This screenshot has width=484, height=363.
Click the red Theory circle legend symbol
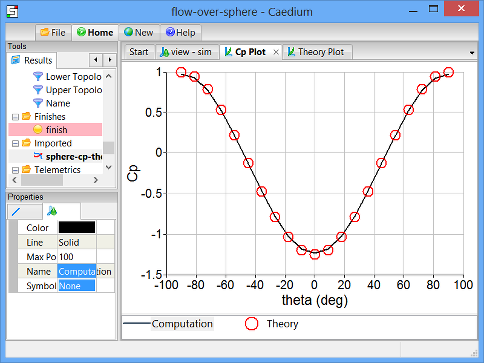pos(251,324)
